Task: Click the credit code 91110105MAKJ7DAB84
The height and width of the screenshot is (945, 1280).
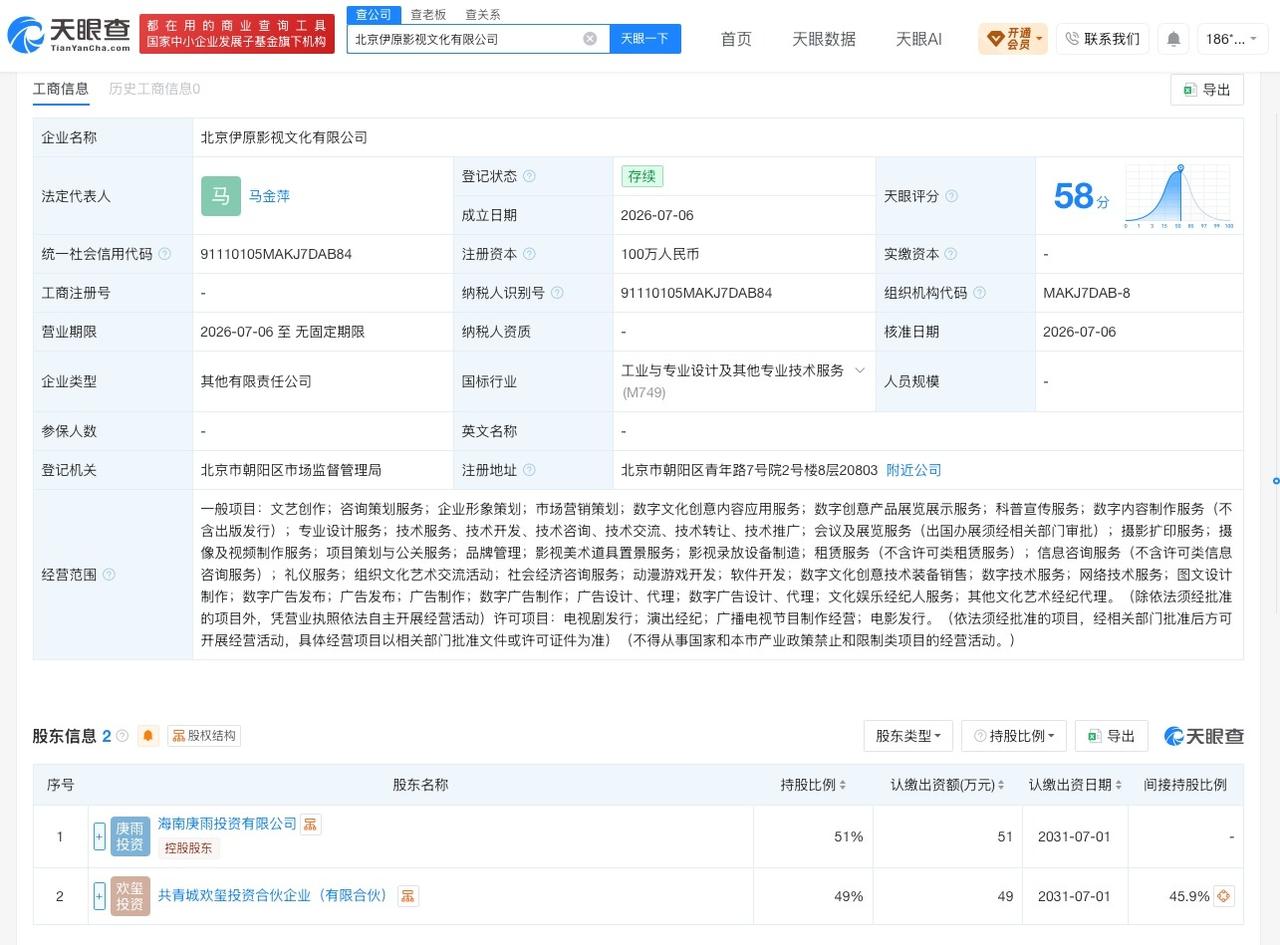Action: [276, 254]
